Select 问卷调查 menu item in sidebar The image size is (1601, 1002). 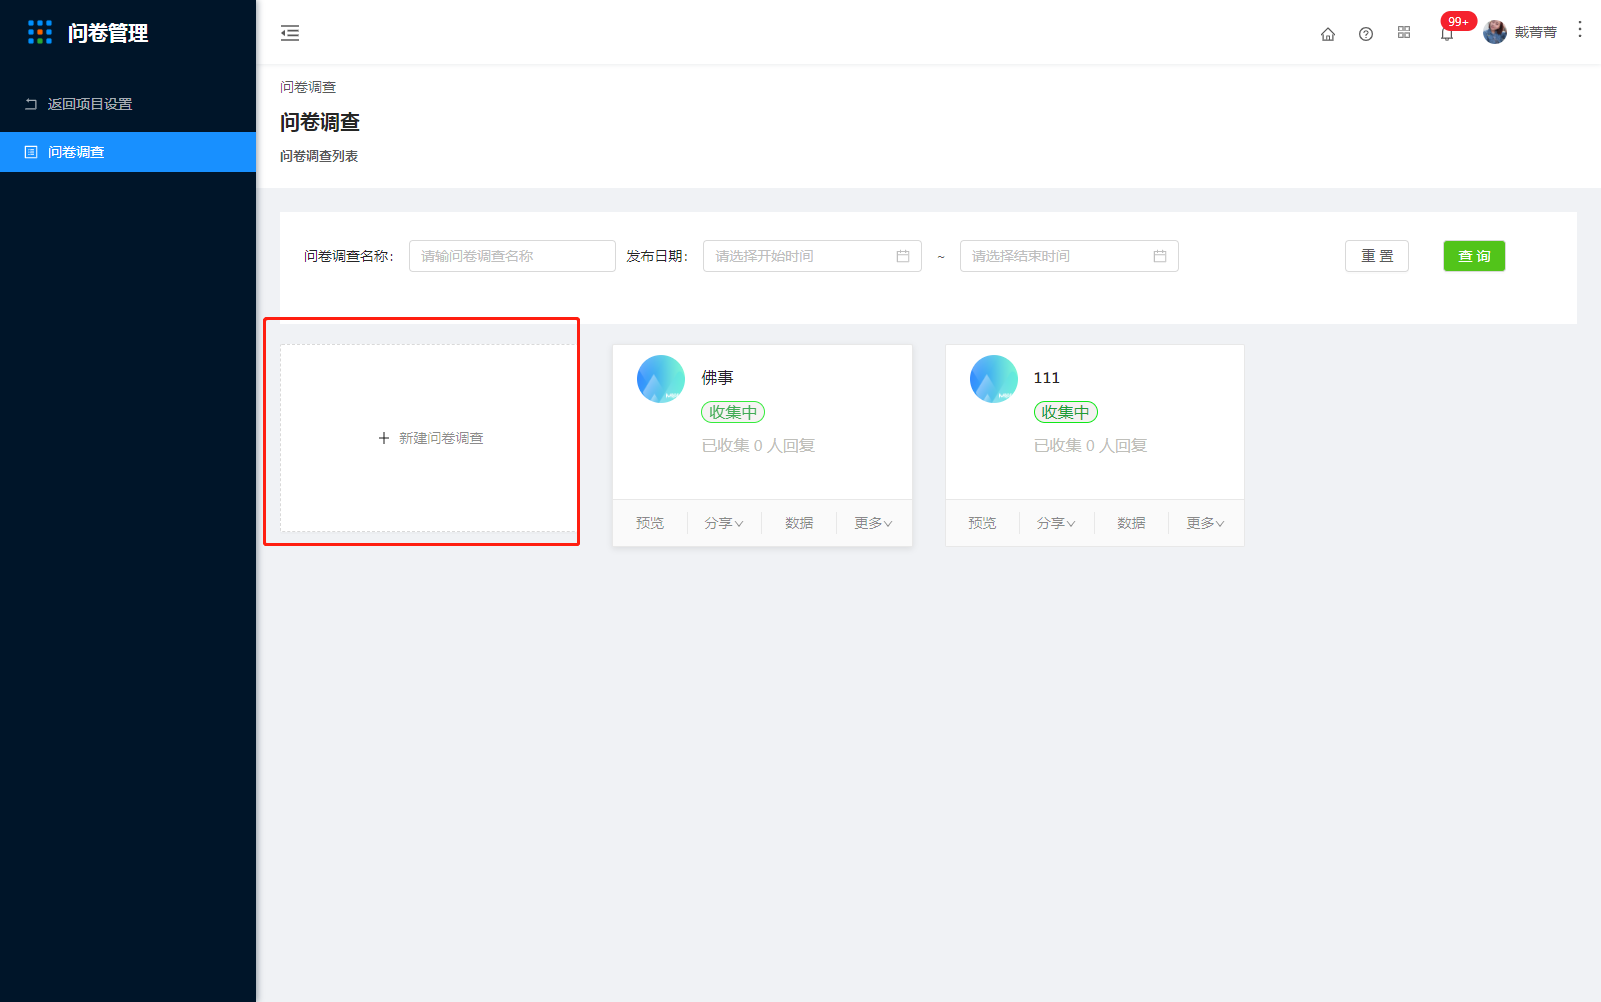coord(128,152)
